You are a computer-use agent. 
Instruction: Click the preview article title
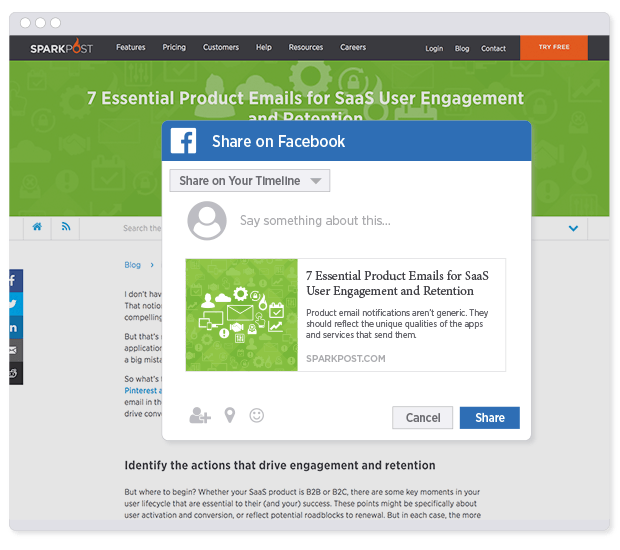coord(397,283)
